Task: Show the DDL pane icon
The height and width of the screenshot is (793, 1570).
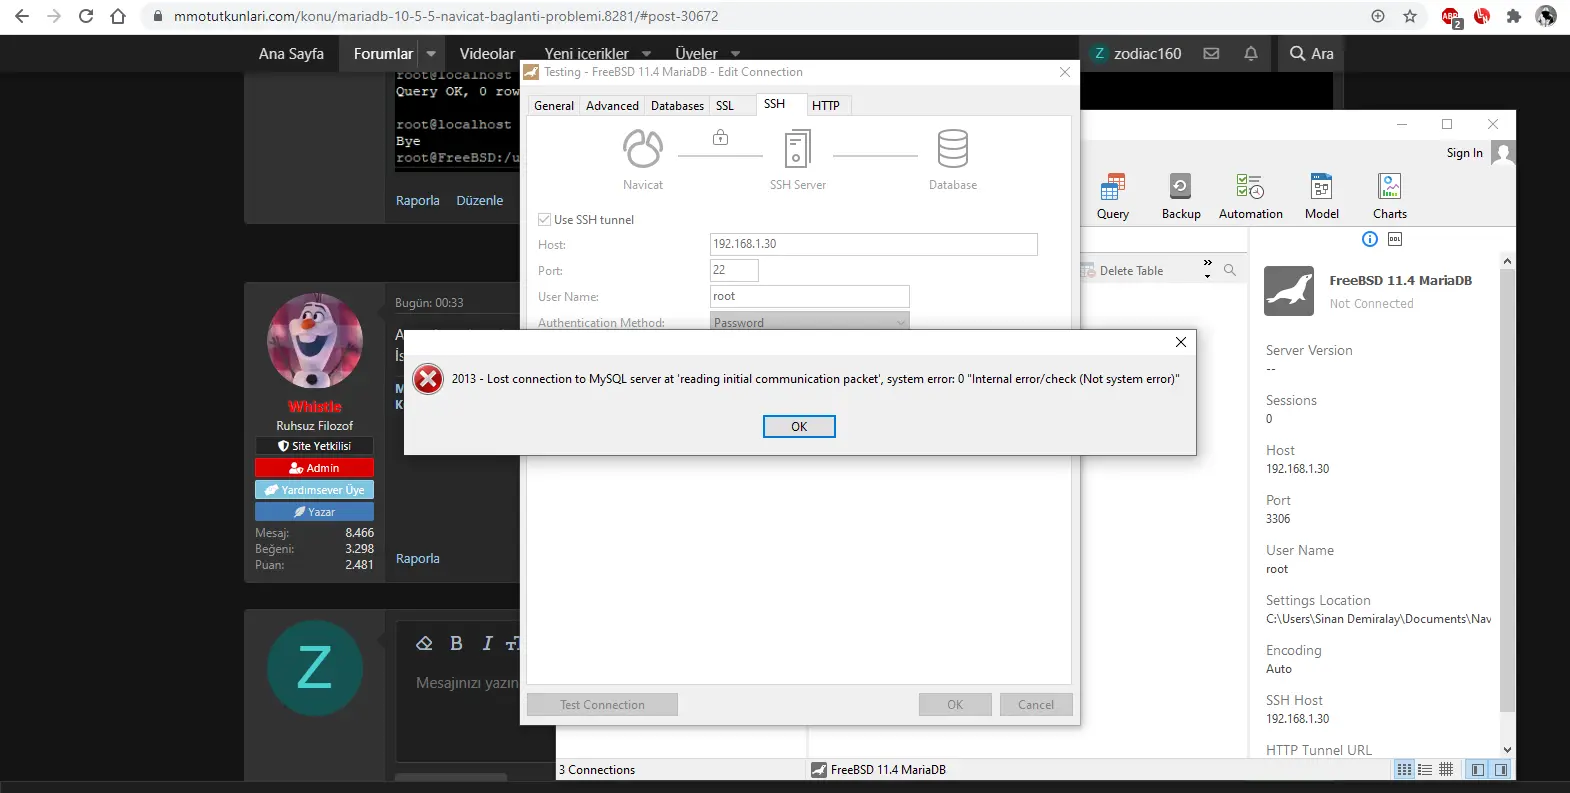Action: coord(1395,239)
